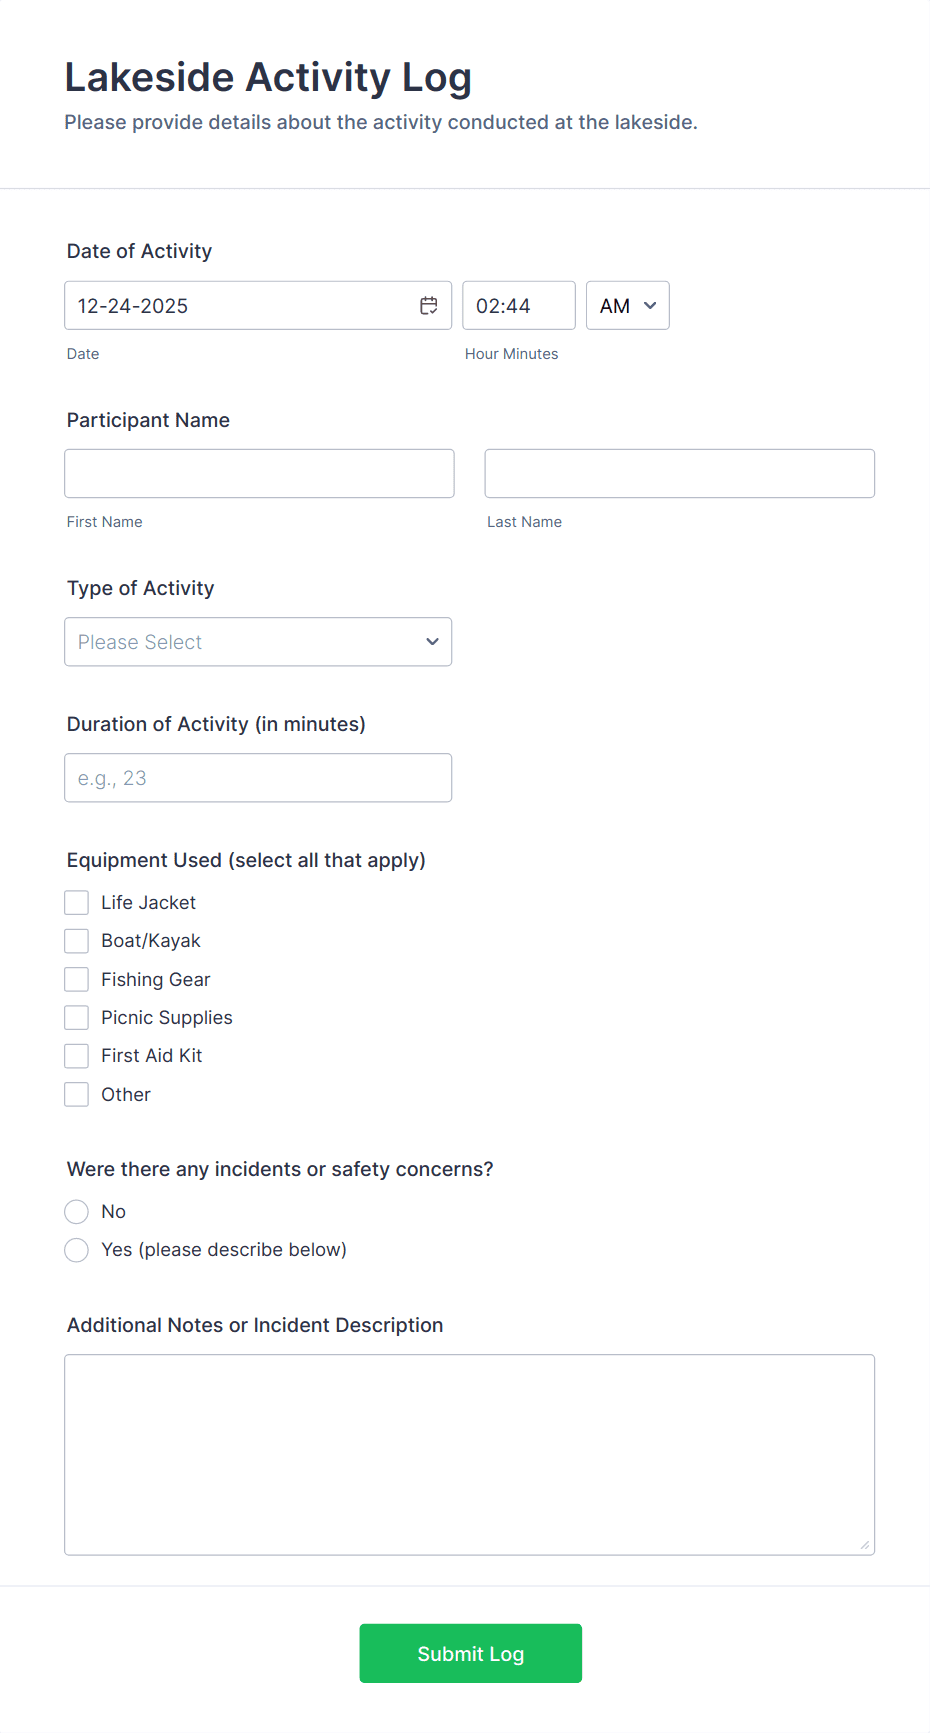Open the AM/PM dropdown

[x=627, y=305]
